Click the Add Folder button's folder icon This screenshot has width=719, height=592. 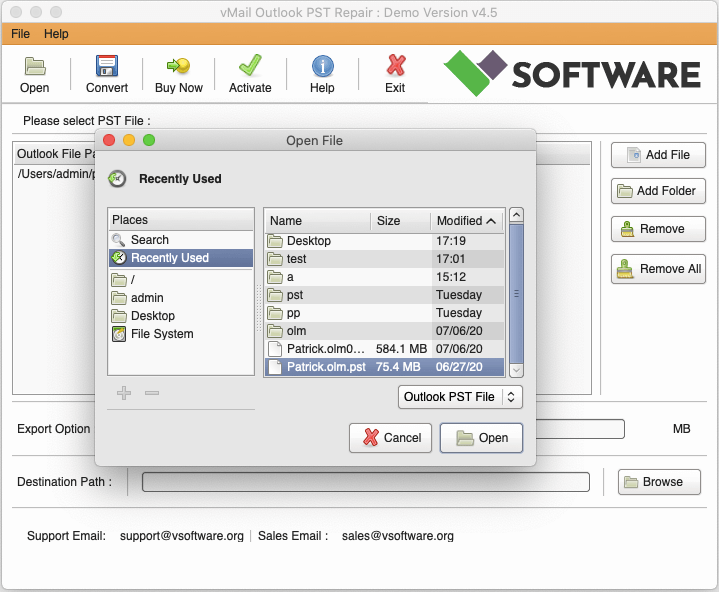(625, 191)
